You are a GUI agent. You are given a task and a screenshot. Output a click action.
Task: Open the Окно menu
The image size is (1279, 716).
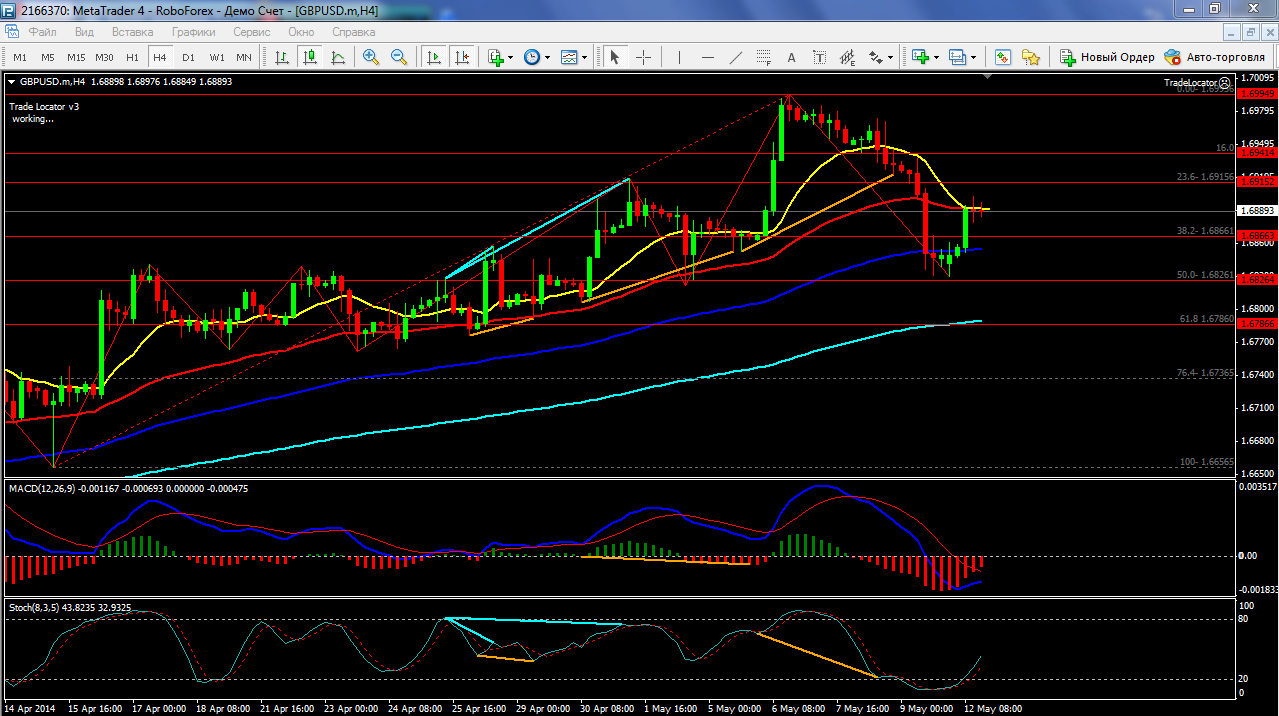(301, 32)
